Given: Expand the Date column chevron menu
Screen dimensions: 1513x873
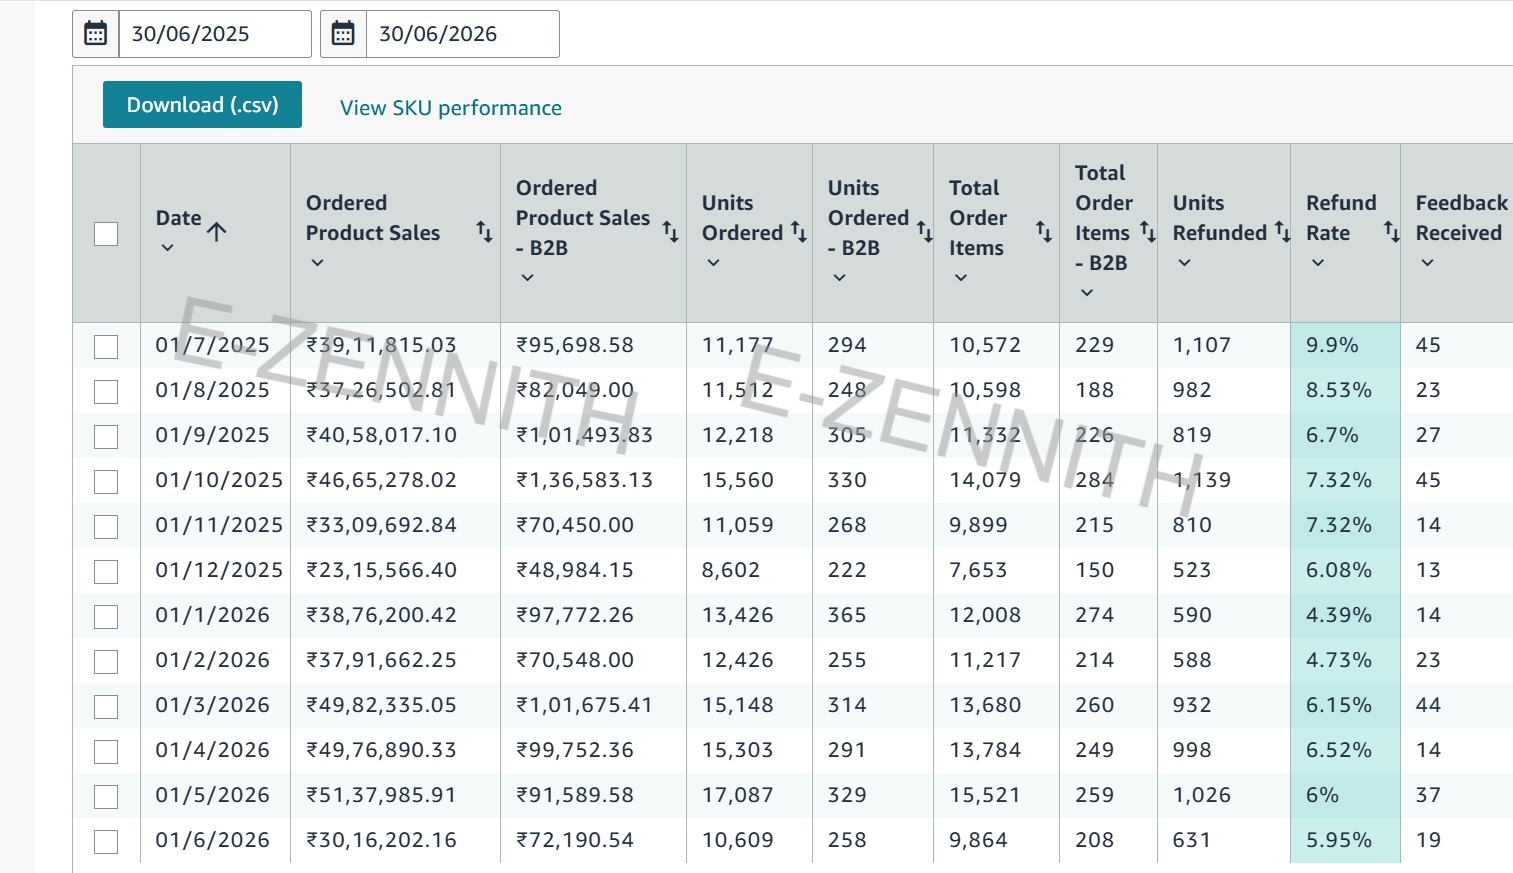Looking at the screenshot, I should pos(167,247).
